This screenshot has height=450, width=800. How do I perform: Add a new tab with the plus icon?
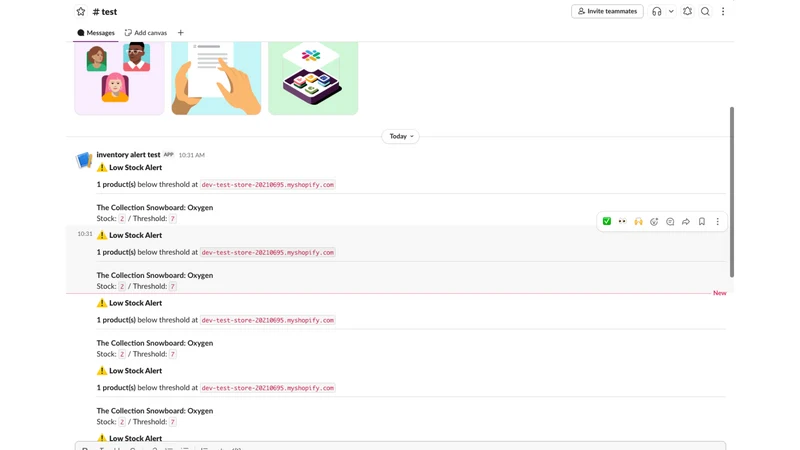[181, 33]
